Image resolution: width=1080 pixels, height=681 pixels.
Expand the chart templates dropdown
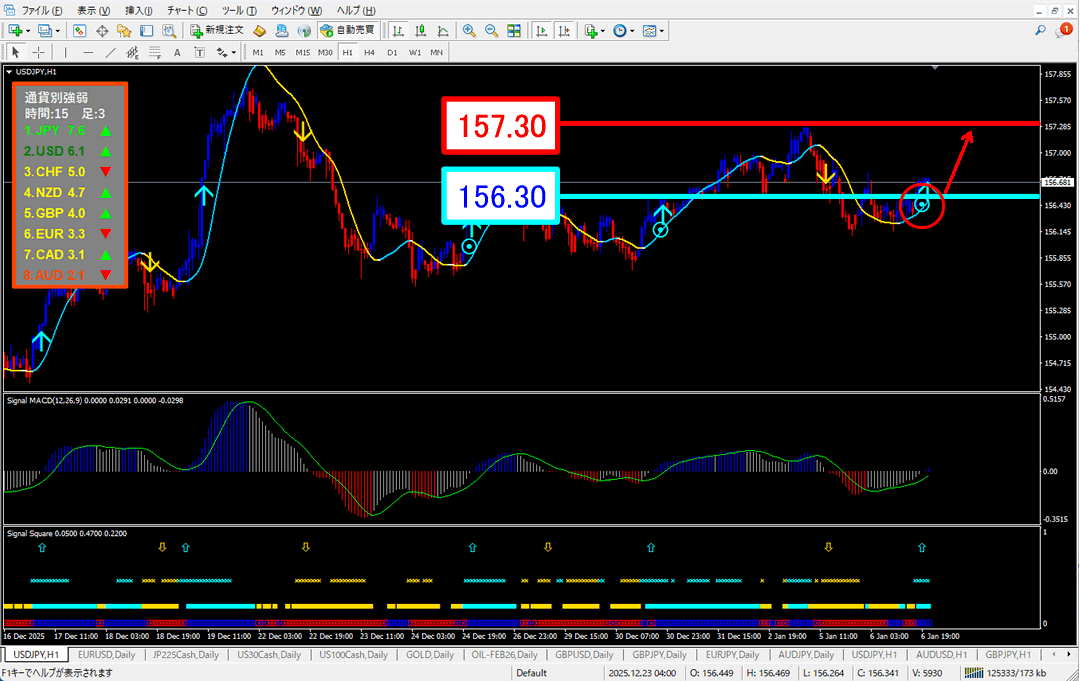662,31
